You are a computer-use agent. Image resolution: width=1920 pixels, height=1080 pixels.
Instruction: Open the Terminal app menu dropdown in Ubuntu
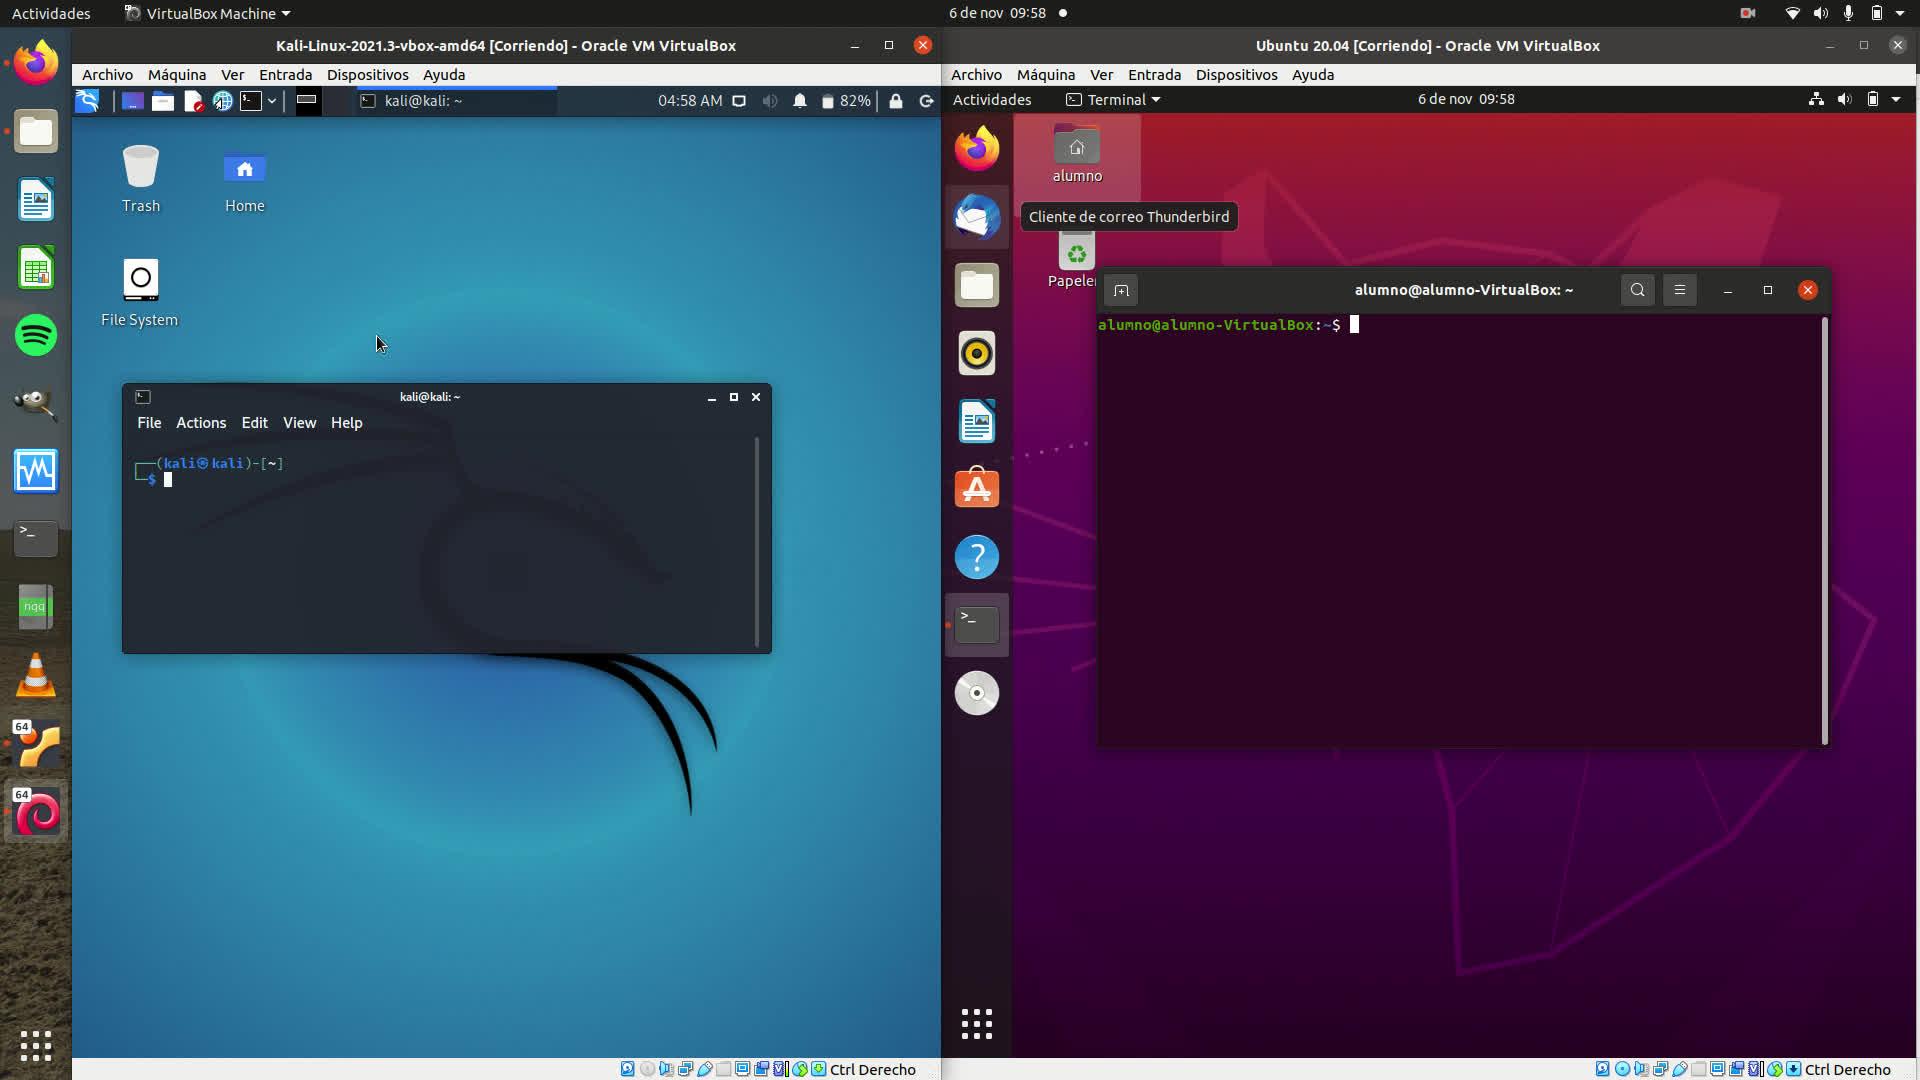(1114, 100)
